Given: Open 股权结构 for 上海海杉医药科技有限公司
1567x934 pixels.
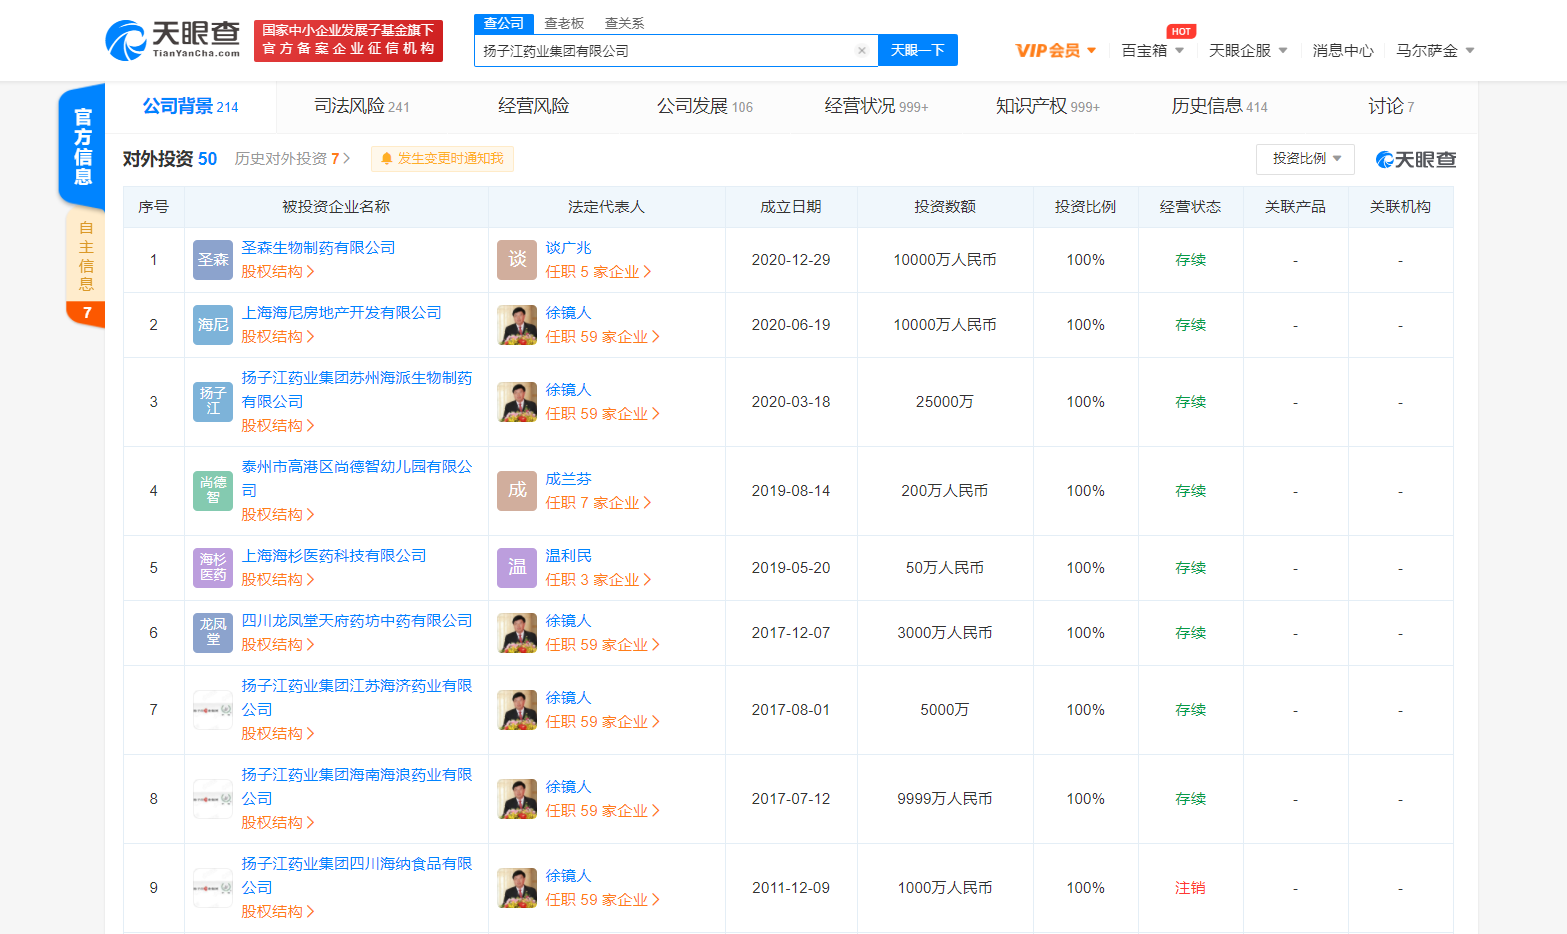Looking at the screenshot, I should [x=277, y=580].
